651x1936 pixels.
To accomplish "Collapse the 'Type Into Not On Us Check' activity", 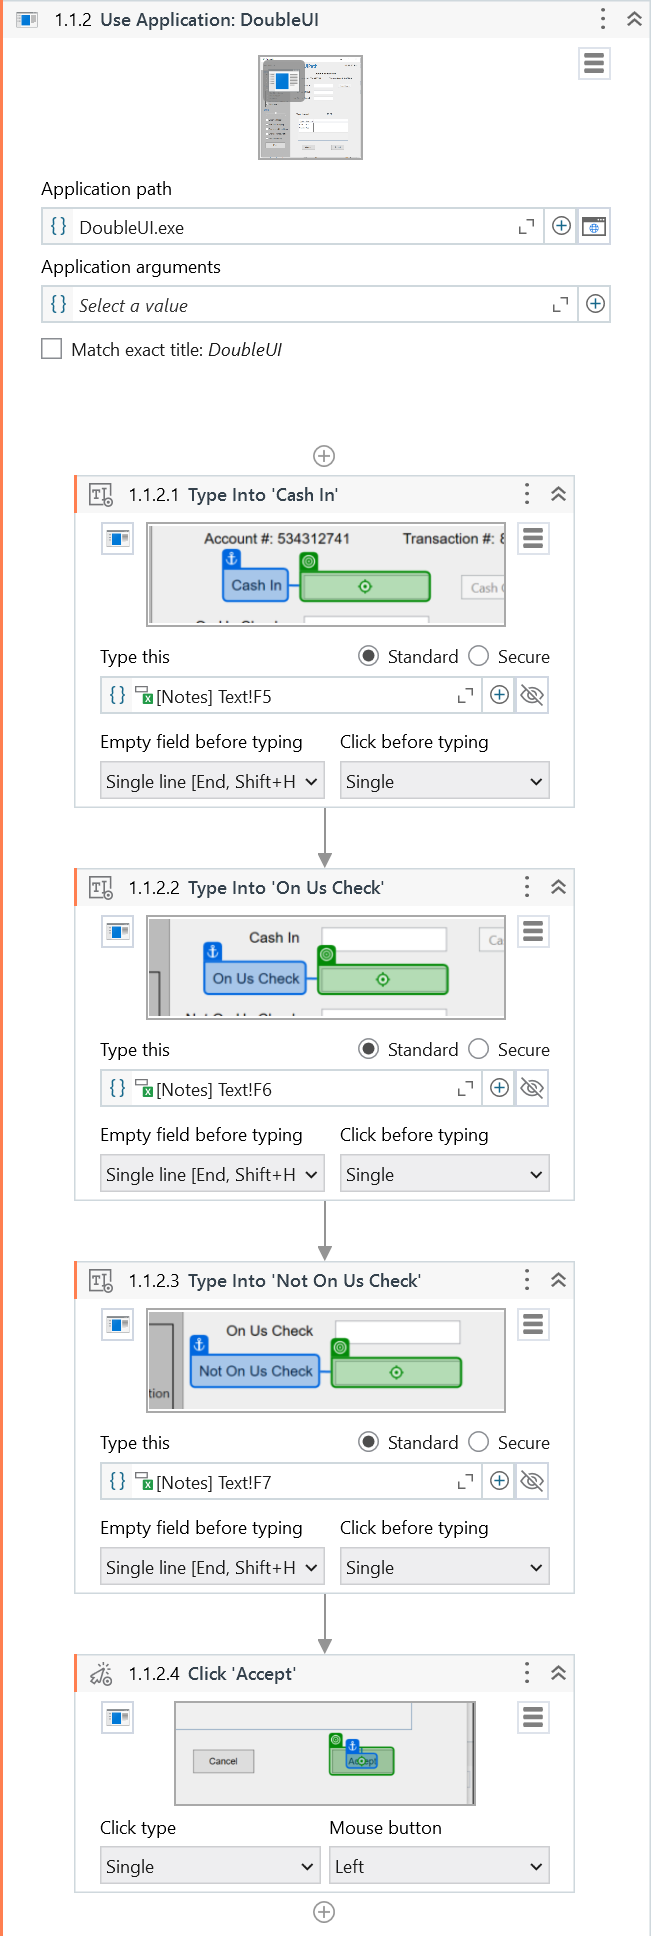I will click(558, 1280).
